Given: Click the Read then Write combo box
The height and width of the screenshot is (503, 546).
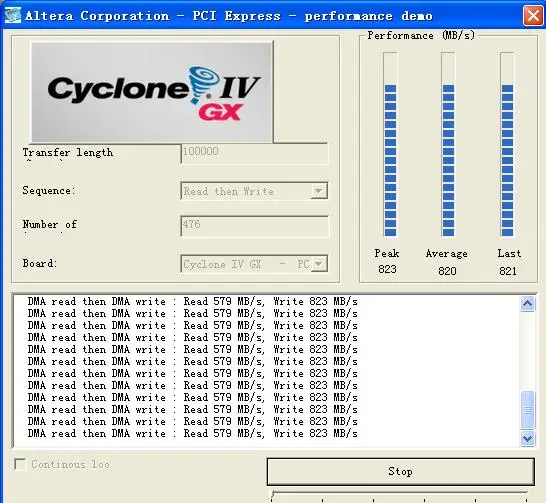Looking at the screenshot, I should [x=254, y=191].
